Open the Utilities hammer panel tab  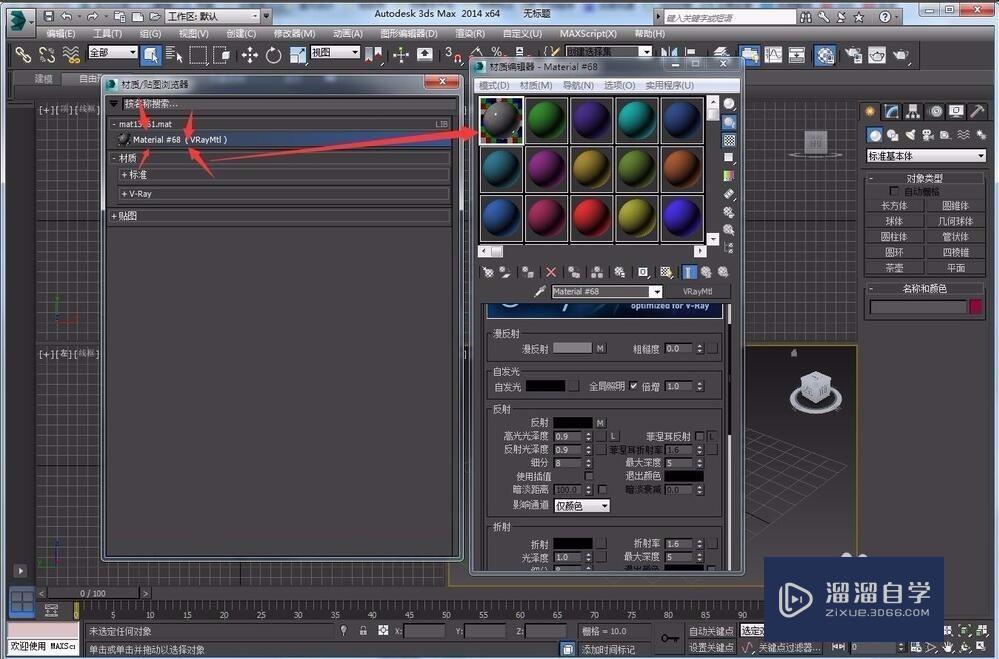(x=977, y=112)
